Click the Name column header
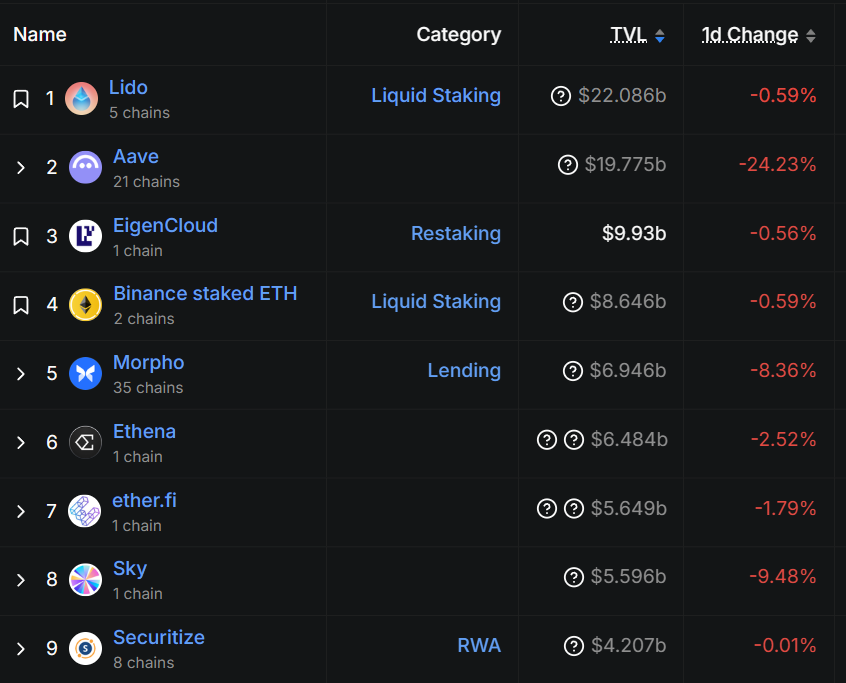This screenshot has width=846, height=683. pyautogui.click(x=40, y=35)
